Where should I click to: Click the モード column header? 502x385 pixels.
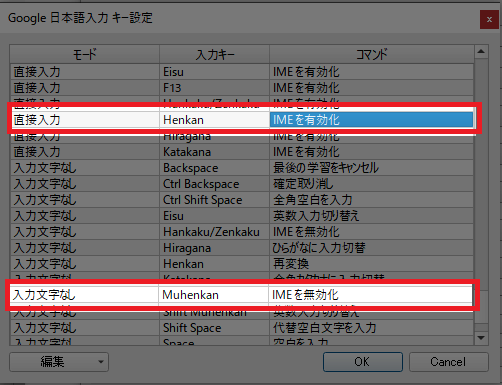[x=85, y=54]
